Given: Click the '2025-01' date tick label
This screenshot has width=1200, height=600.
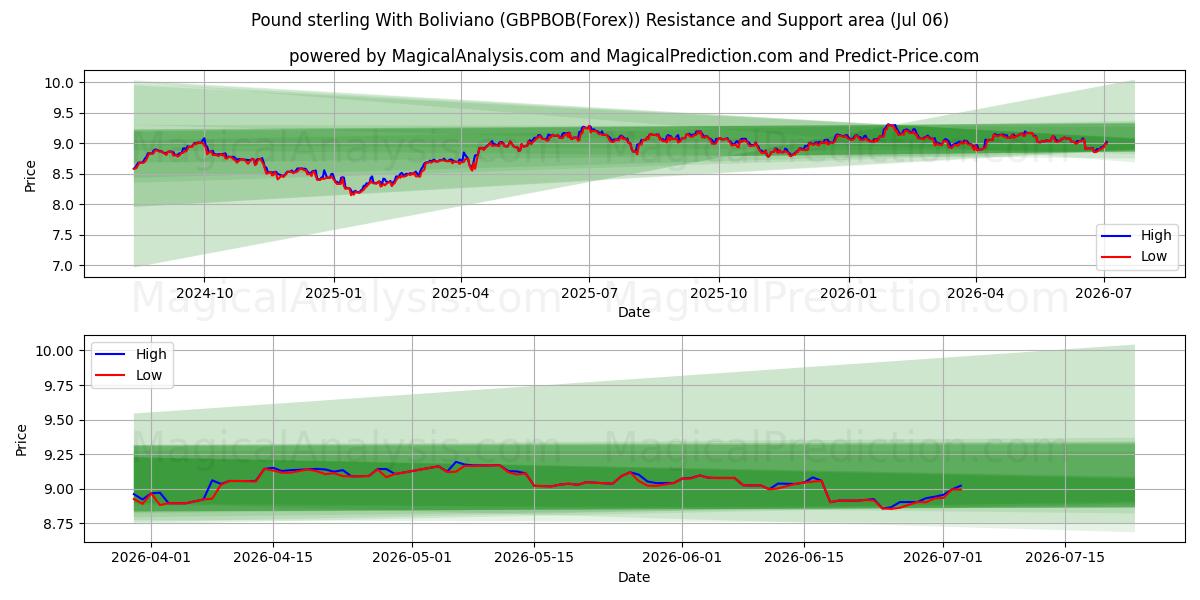Looking at the screenshot, I should point(333,293).
